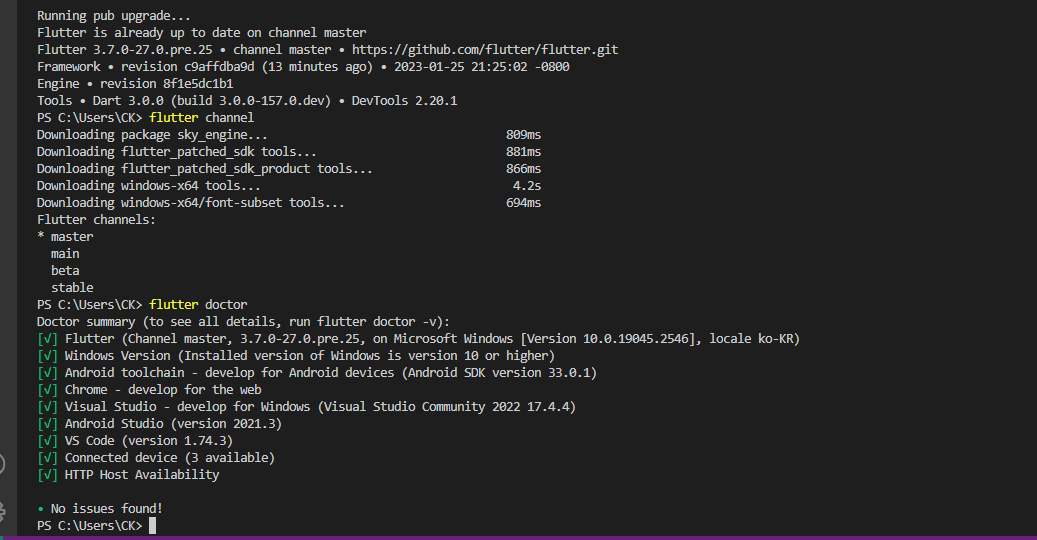Click the 'Flutter 3.7.0-27.0.pre.25' version text

[124, 50]
